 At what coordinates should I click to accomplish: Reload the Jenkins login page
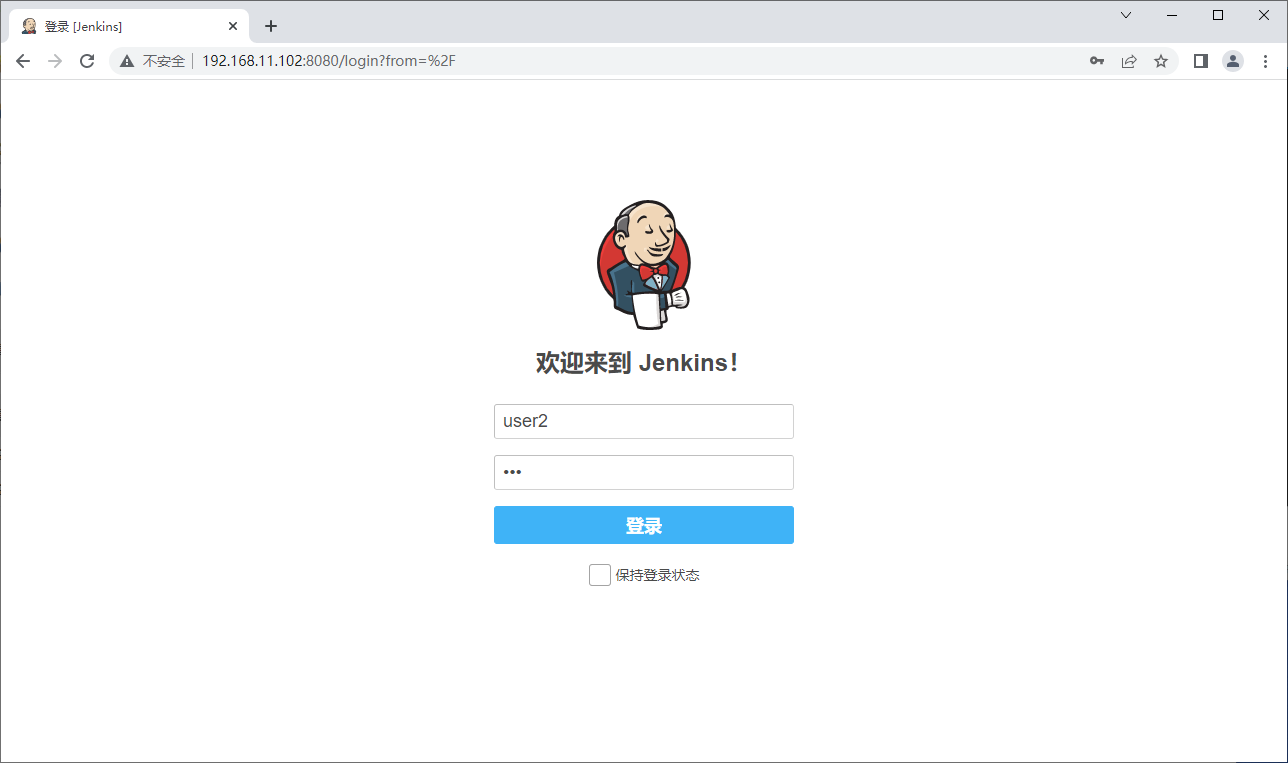point(87,61)
